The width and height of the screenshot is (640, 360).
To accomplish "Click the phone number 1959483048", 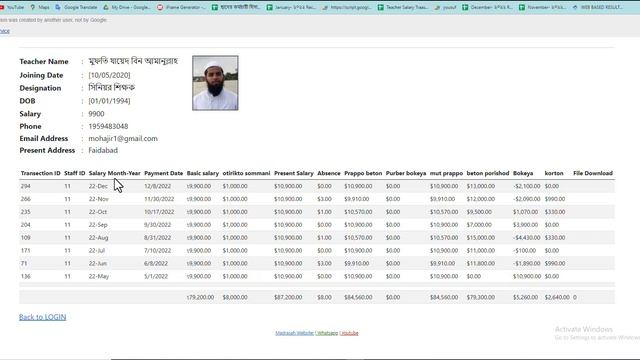I will 108,126.
